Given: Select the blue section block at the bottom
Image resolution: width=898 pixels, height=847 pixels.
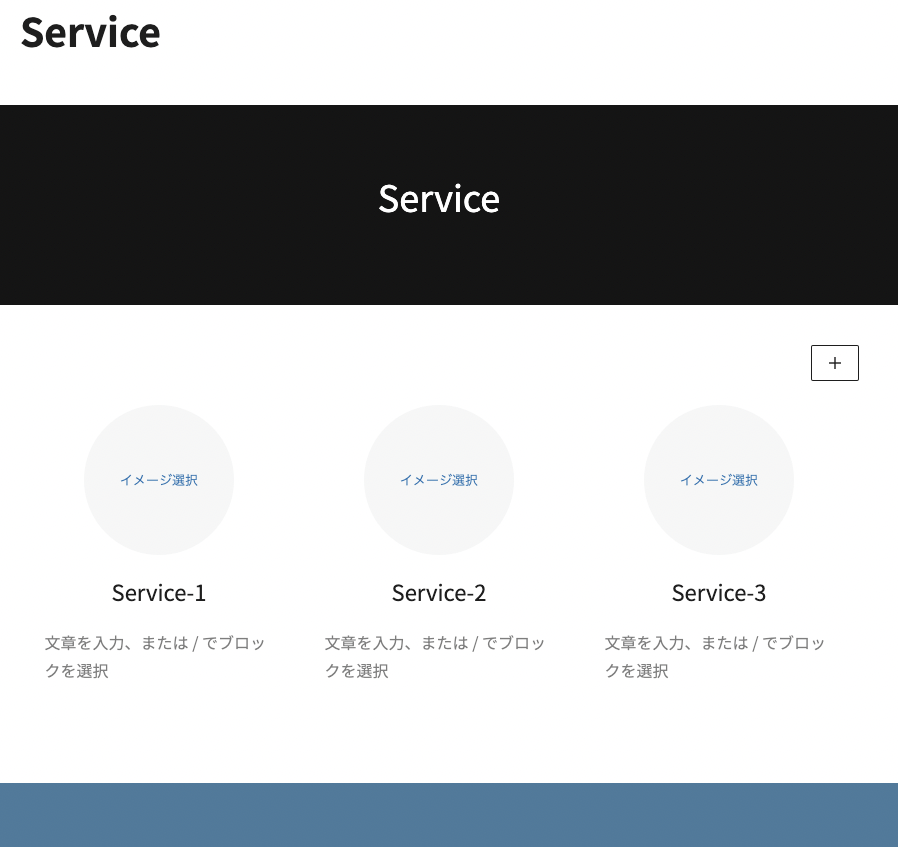Looking at the screenshot, I should 449,816.
